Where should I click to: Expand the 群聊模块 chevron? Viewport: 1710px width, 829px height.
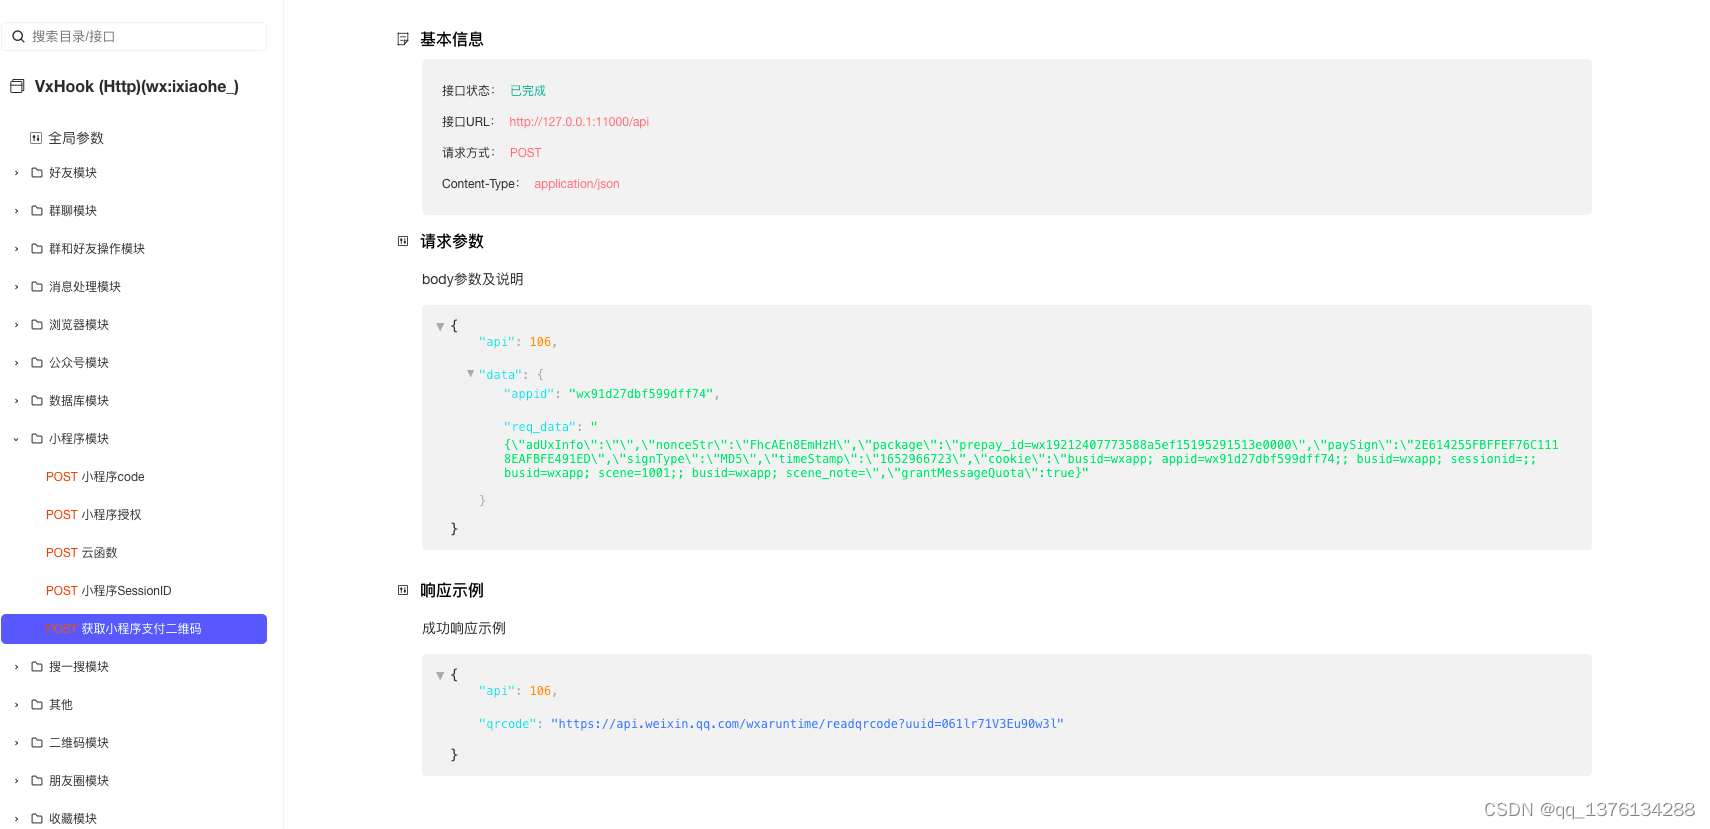[x=16, y=211]
